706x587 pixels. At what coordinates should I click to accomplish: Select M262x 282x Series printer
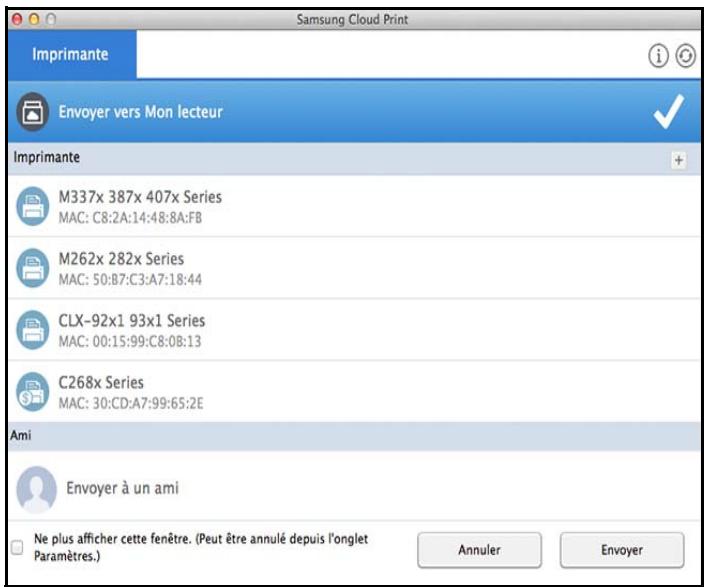(x=354, y=268)
